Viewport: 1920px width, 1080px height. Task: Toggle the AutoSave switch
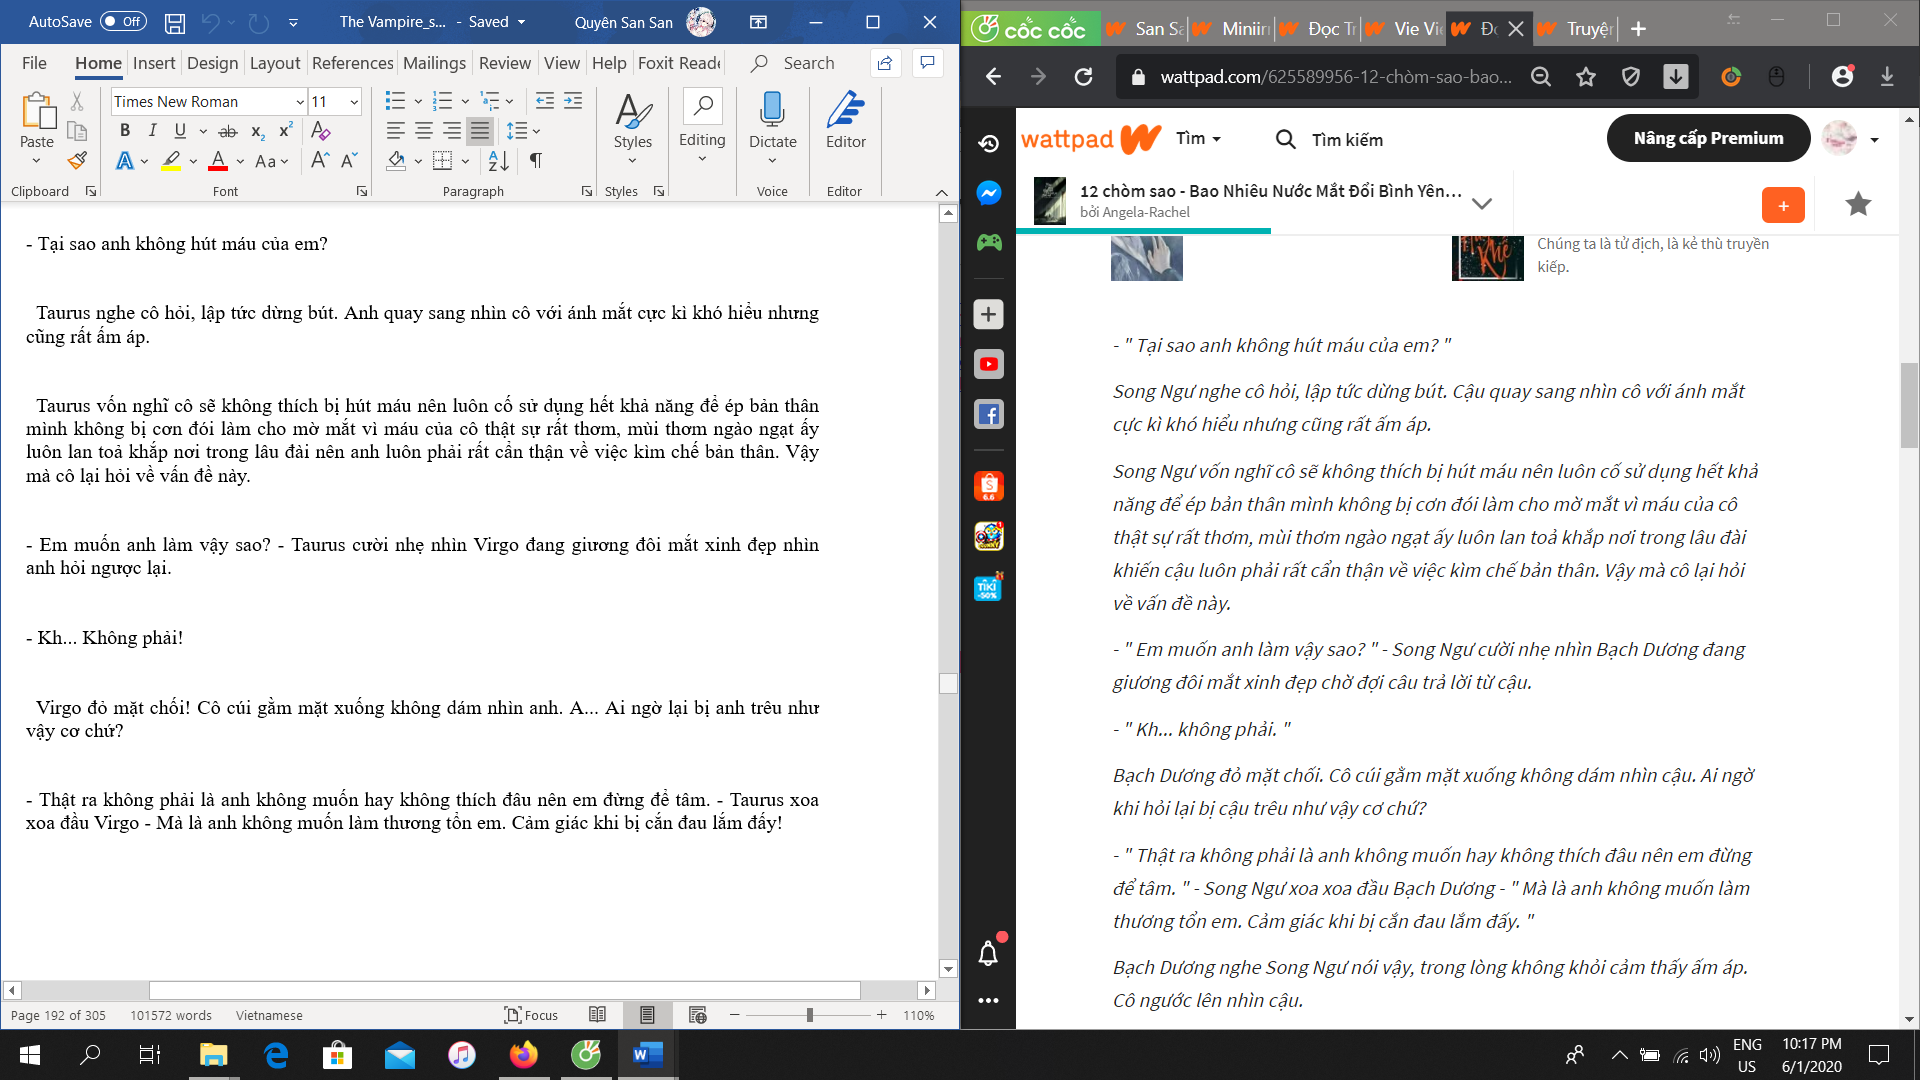point(123,22)
